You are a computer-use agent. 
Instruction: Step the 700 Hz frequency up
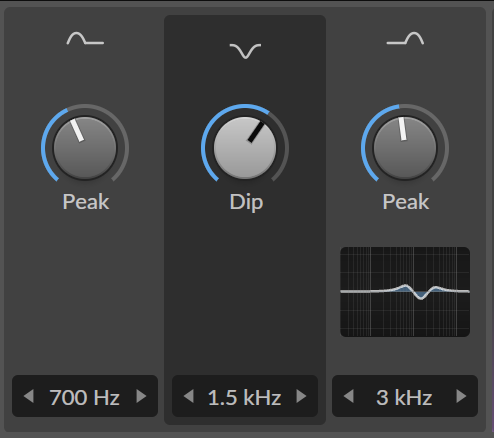141,396
